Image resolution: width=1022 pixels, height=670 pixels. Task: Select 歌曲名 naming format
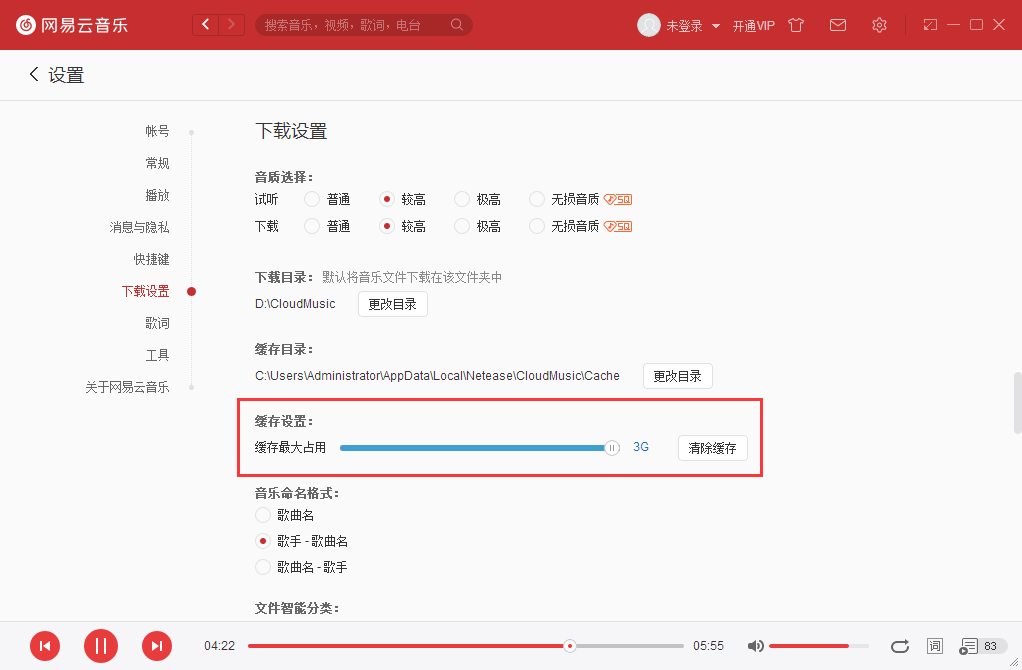point(262,515)
